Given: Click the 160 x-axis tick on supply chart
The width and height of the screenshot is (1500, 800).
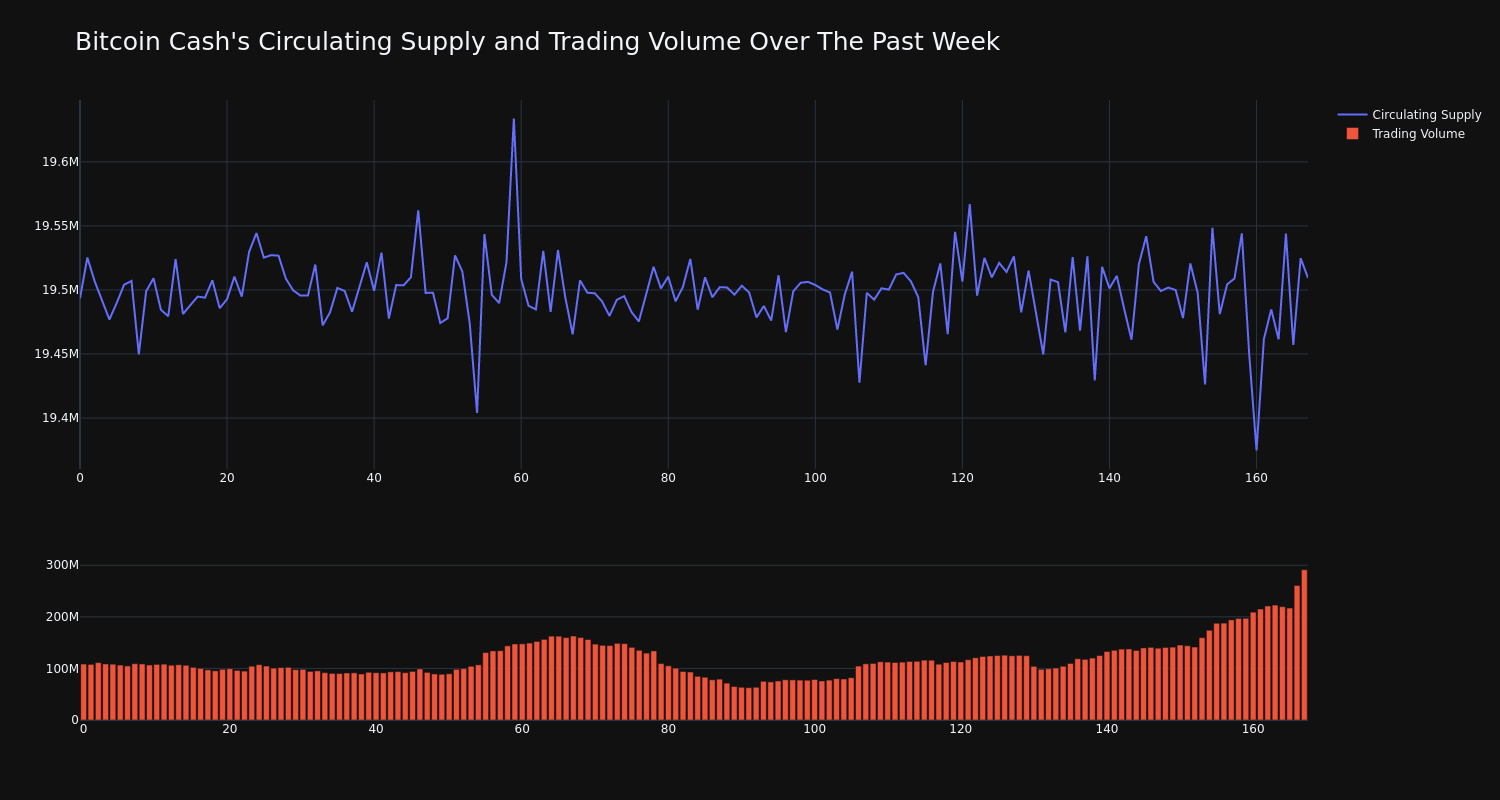Looking at the screenshot, I should point(1256,478).
